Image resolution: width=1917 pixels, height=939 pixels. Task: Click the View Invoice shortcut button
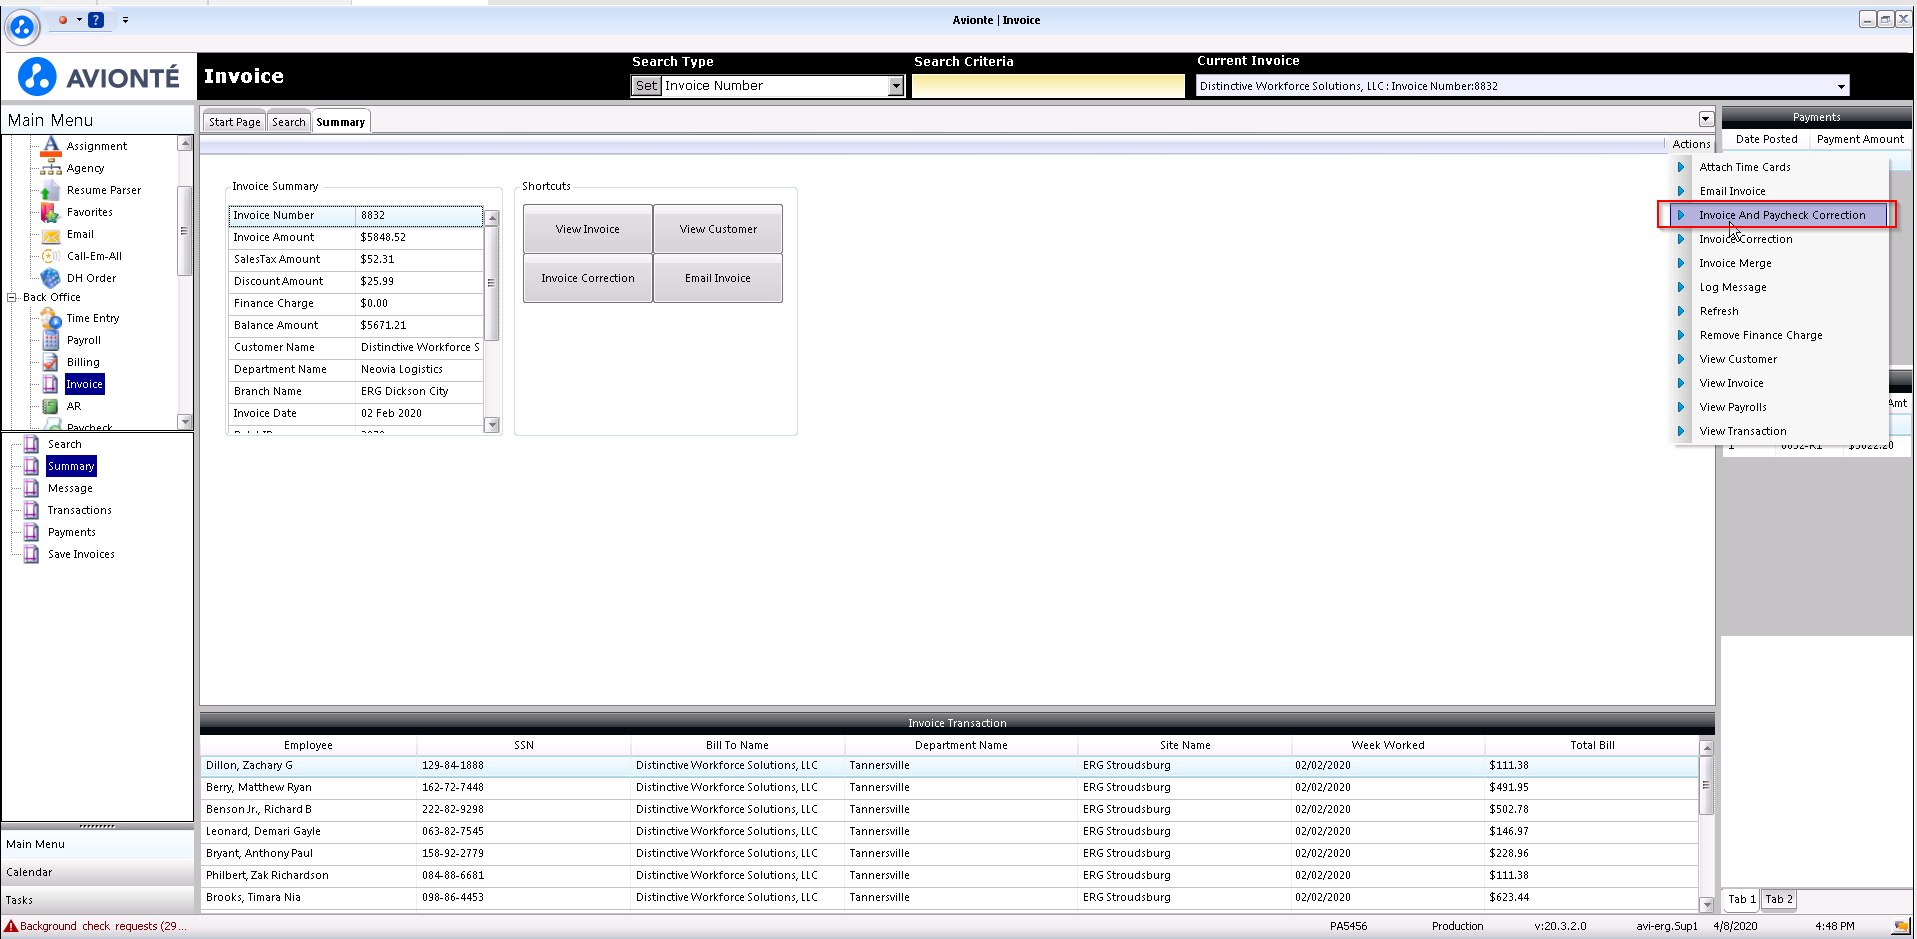point(588,229)
